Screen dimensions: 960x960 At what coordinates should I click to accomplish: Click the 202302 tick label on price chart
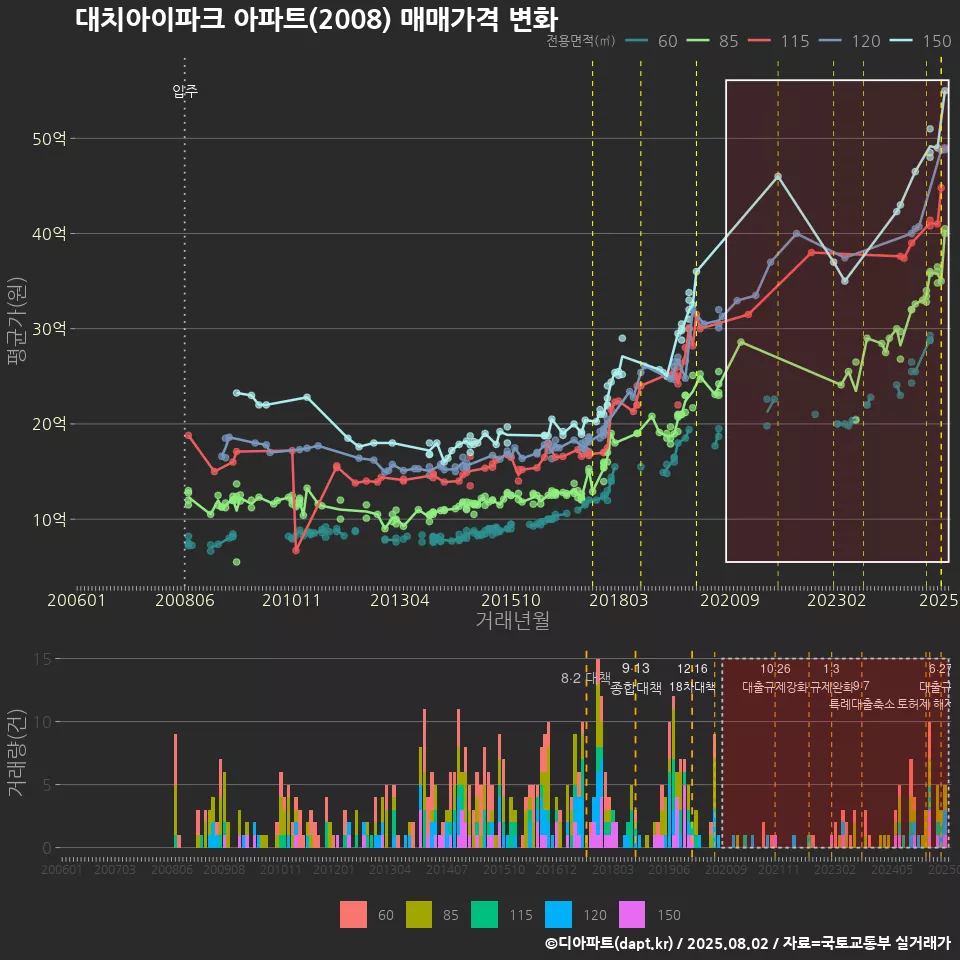click(836, 600)
